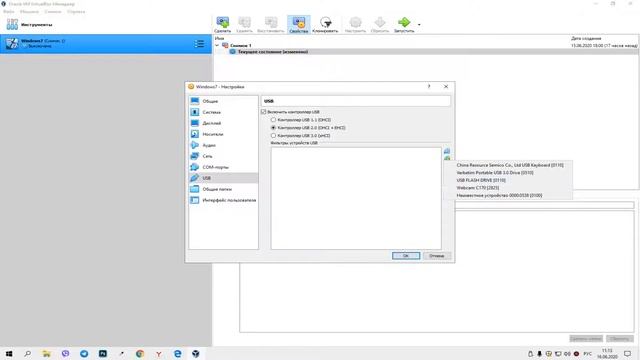Select Контроллер USB 3.0 (xHCI) radio button
The width and height of the screenshot is (640, 360).
(x=273, y=135)
